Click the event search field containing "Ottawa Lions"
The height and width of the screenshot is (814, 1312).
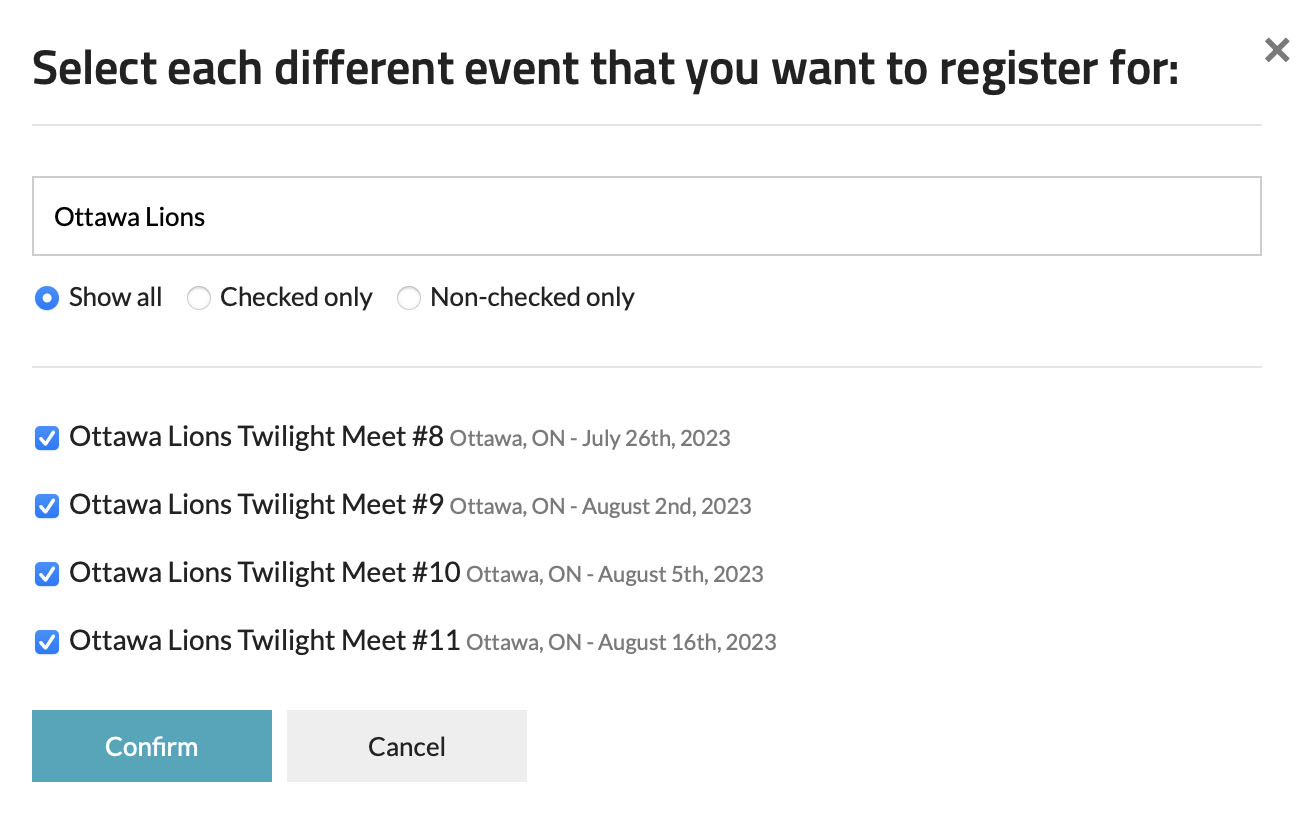(646, 216)
